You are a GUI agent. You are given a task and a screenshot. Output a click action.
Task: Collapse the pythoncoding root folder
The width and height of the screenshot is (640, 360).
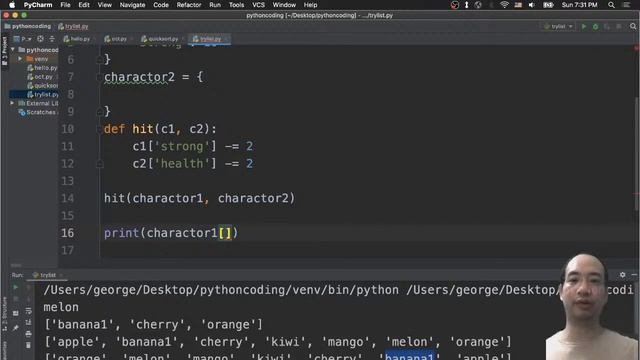tap(13, 49)
